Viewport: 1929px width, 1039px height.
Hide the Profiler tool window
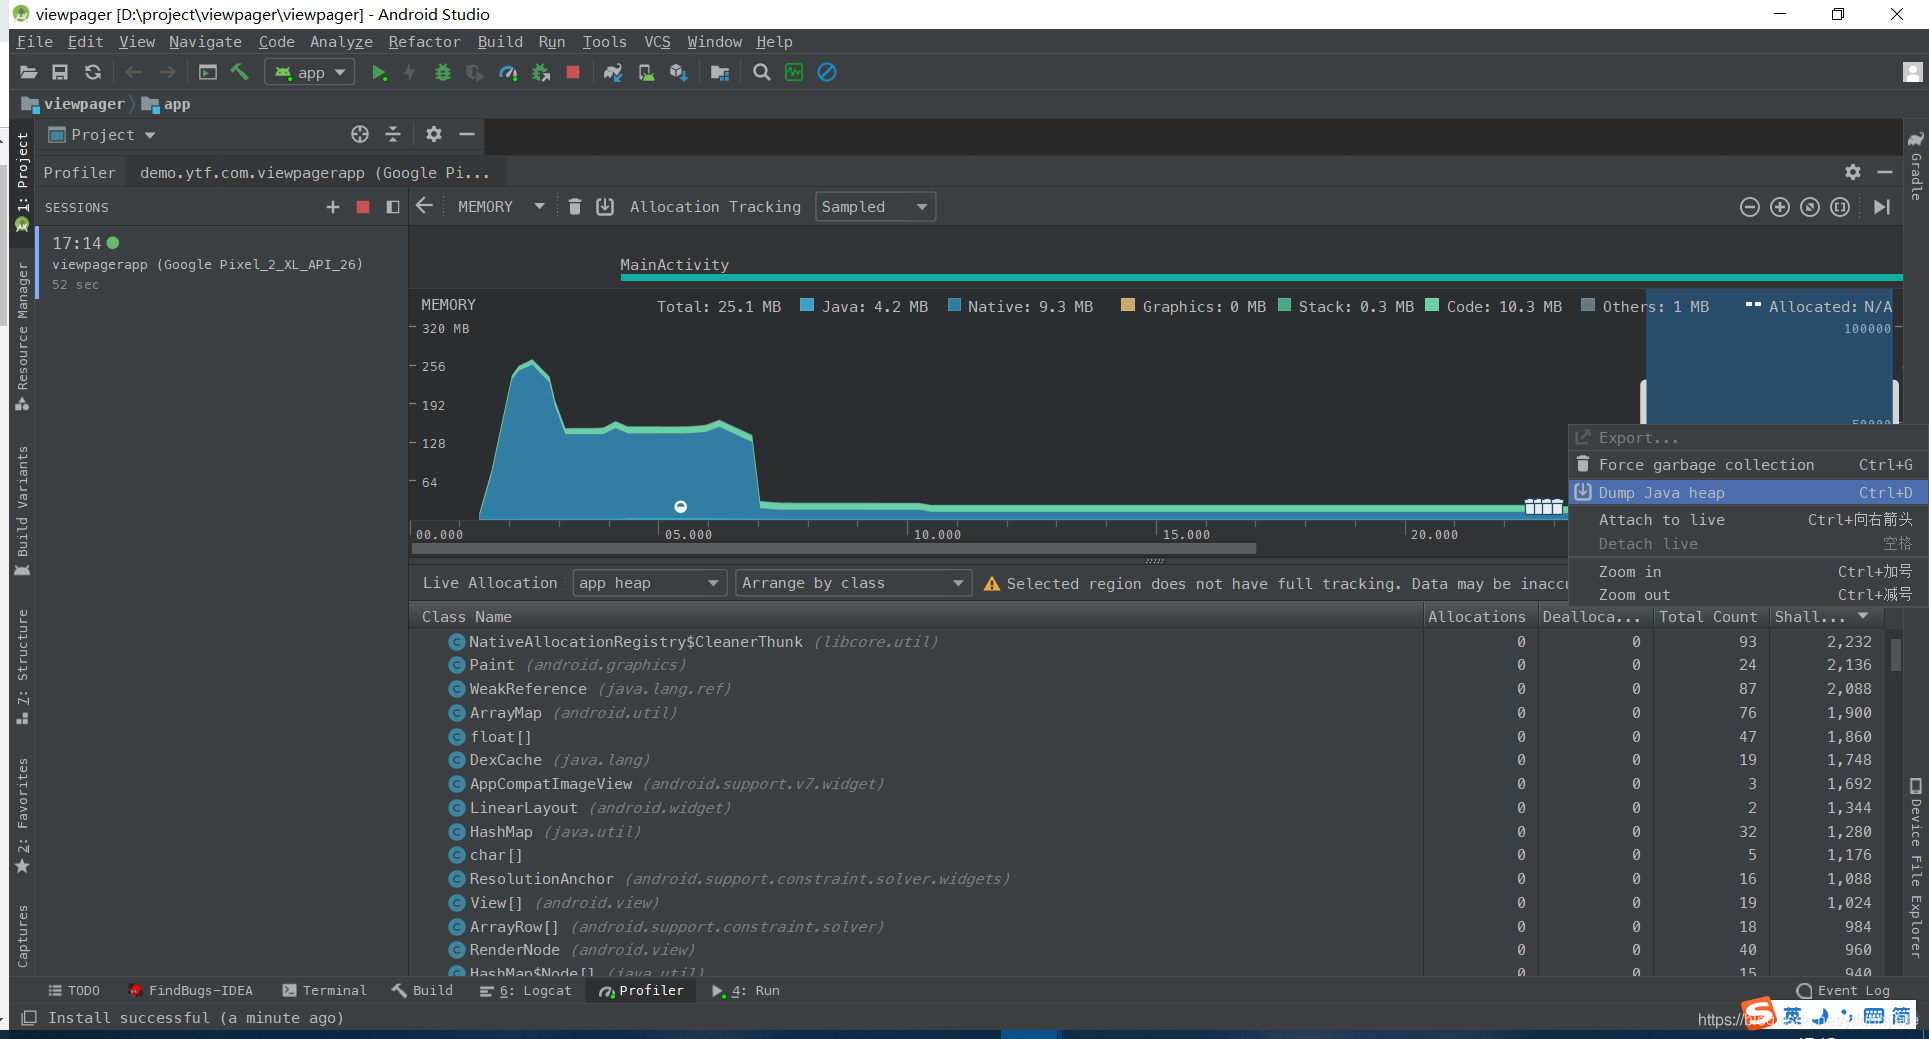(1885, 172)
